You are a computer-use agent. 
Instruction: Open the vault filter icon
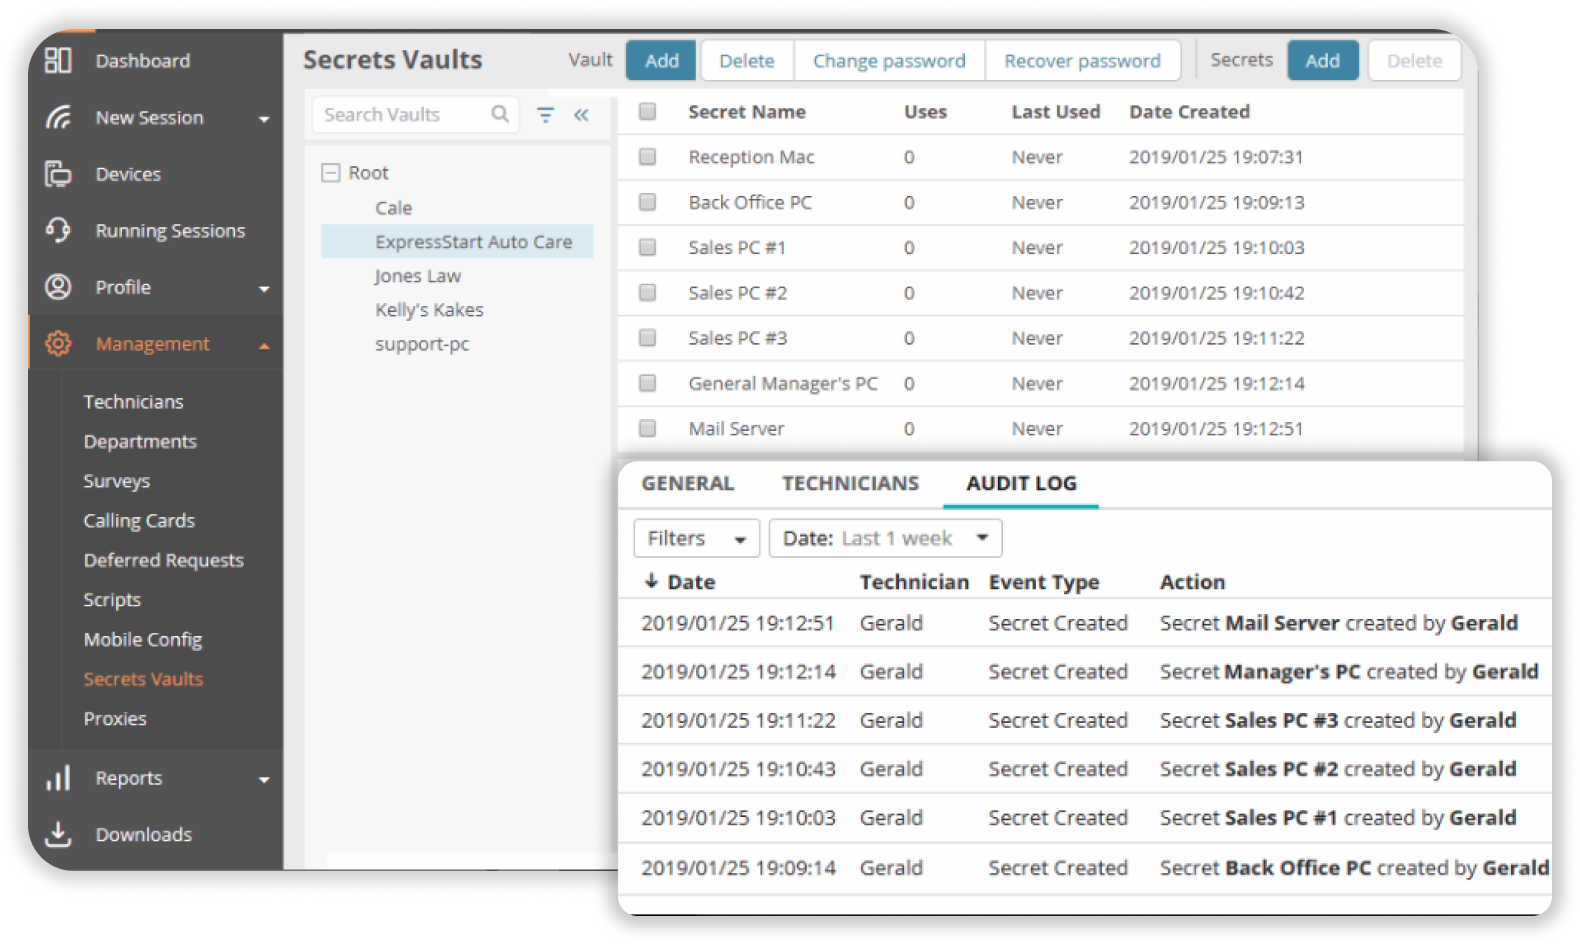[546, 115]
